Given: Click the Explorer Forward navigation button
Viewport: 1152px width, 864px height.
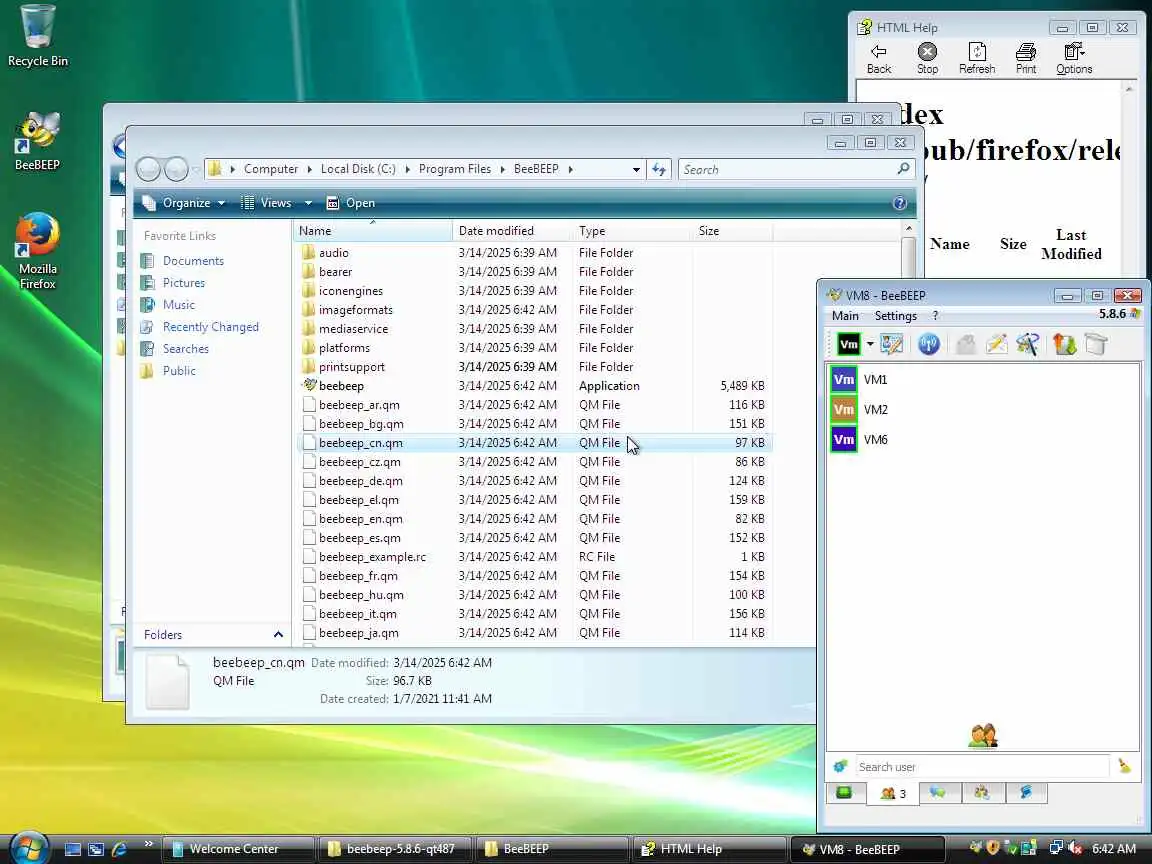Looking at the screenshot, I should pos(176,169).
